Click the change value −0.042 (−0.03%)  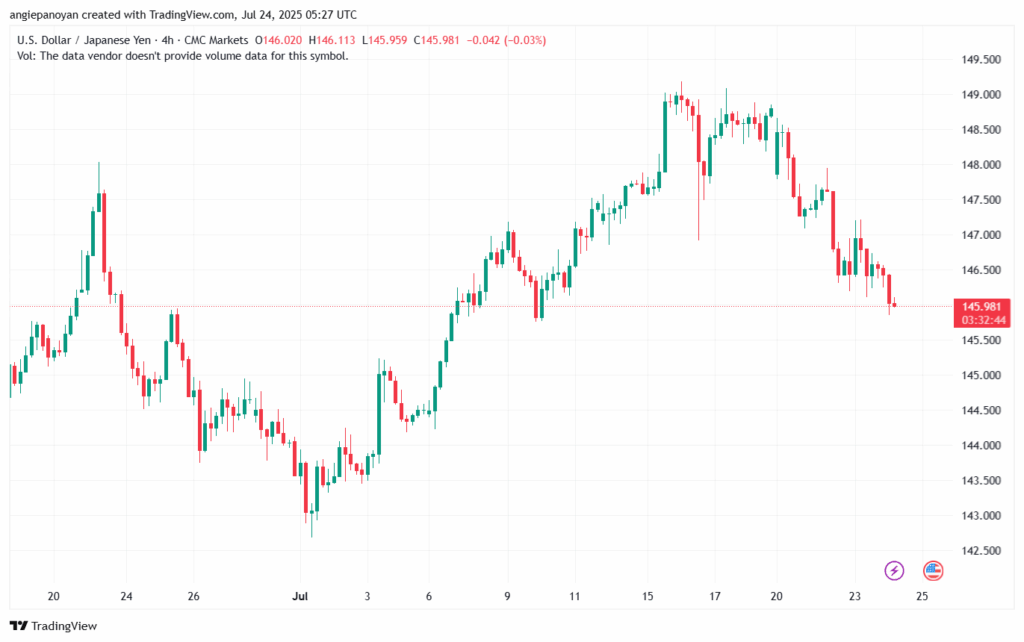click(507, 40)
